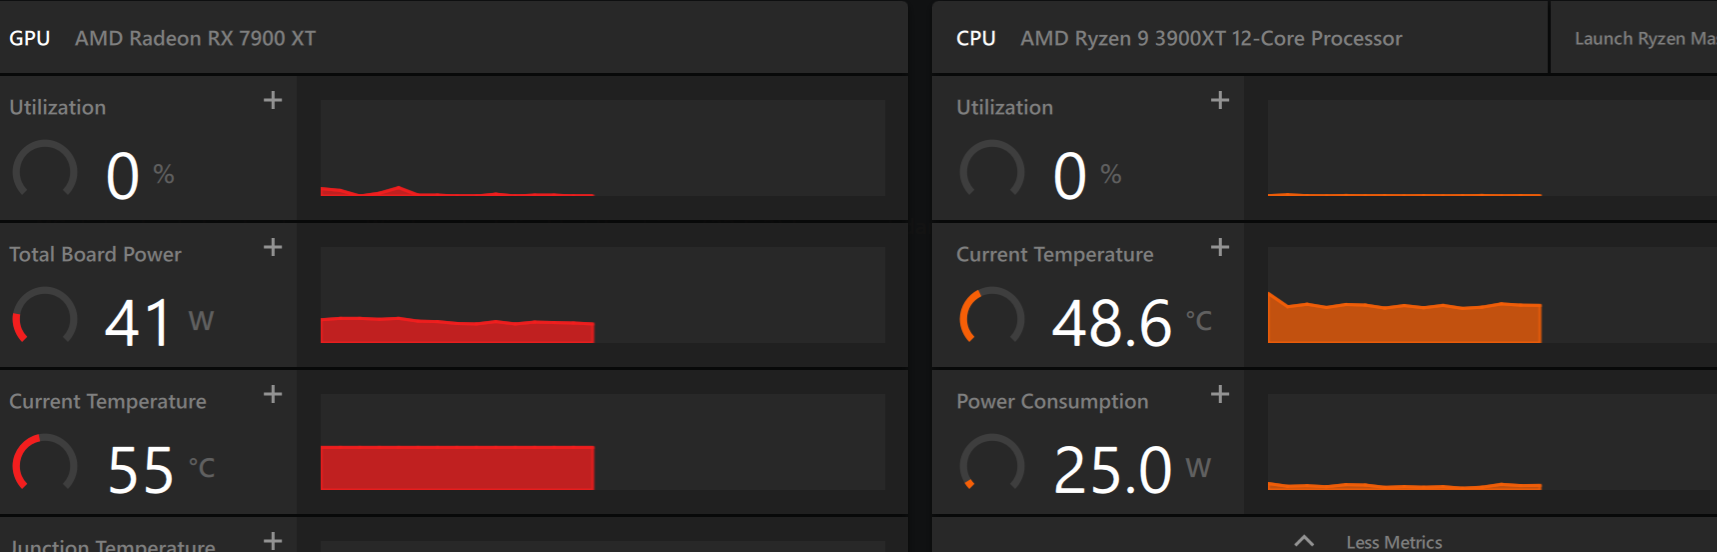Click plus icon beside Total Board Power
Viewport: 1717px width, 552px height.
tap(273, 247)
